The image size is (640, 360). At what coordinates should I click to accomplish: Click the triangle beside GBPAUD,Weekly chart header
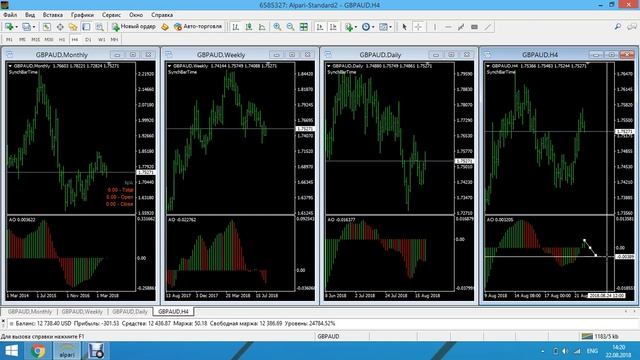coord(169,66)
